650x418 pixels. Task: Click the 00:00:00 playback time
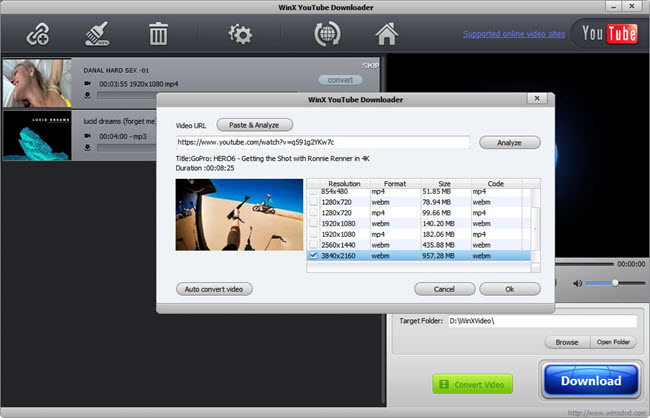[631, 264]
